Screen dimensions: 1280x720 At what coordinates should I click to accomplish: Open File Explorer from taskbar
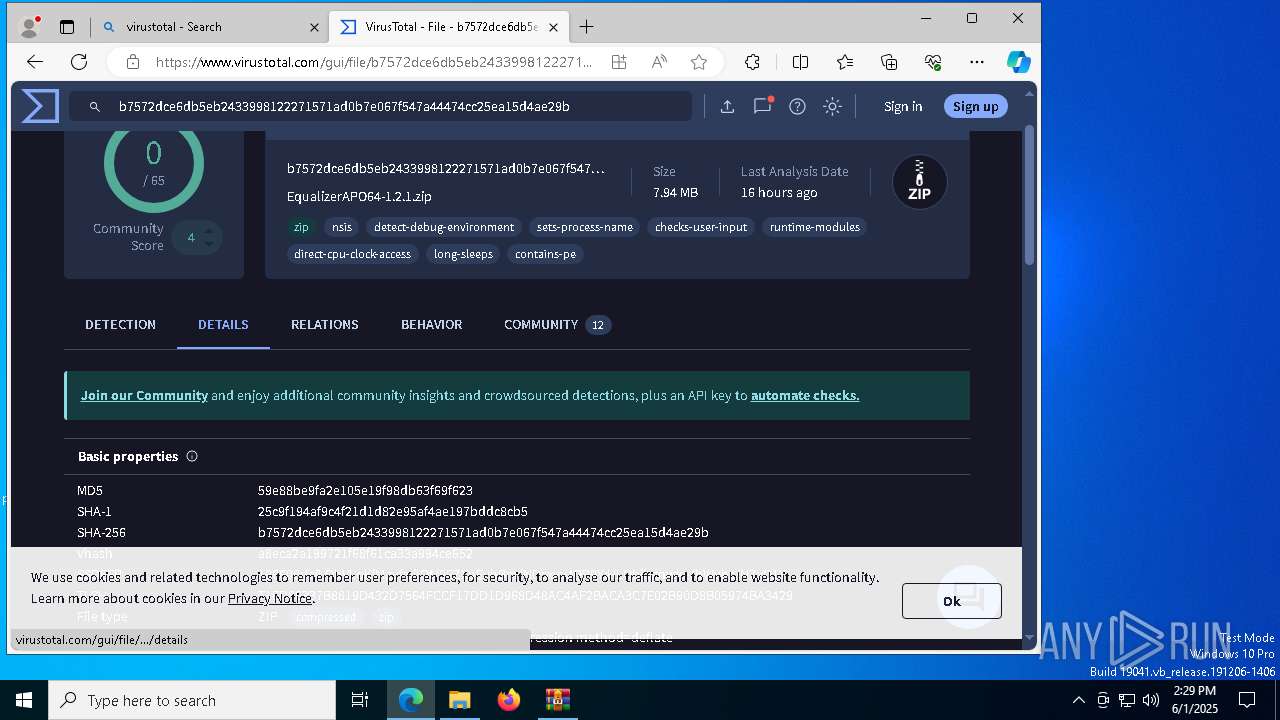(x=459, y=700)
